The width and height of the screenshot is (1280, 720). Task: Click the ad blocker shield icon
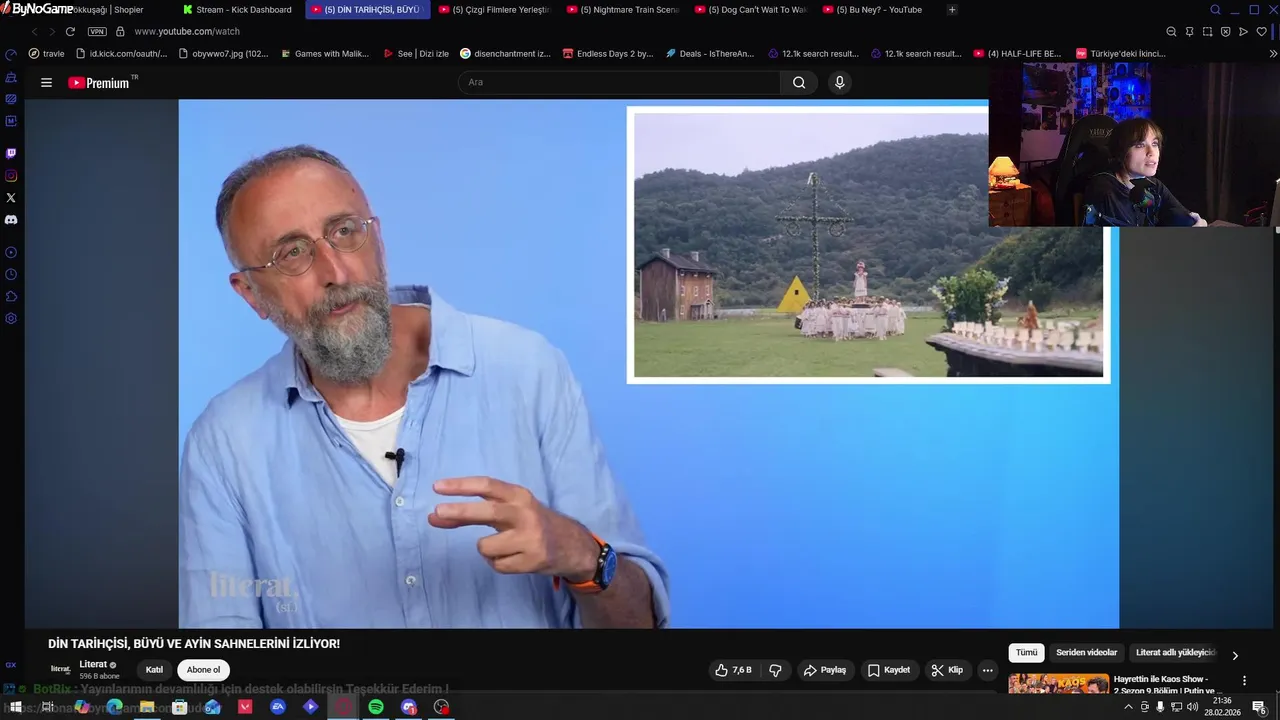point(1225,32)
